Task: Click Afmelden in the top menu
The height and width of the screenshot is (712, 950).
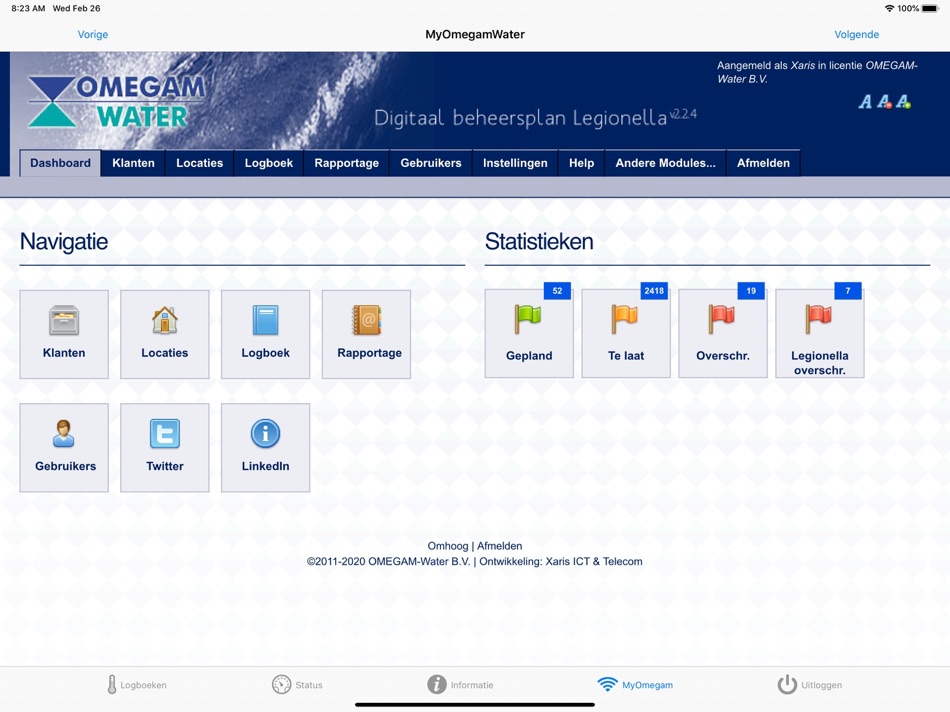Action: (763, 163)
